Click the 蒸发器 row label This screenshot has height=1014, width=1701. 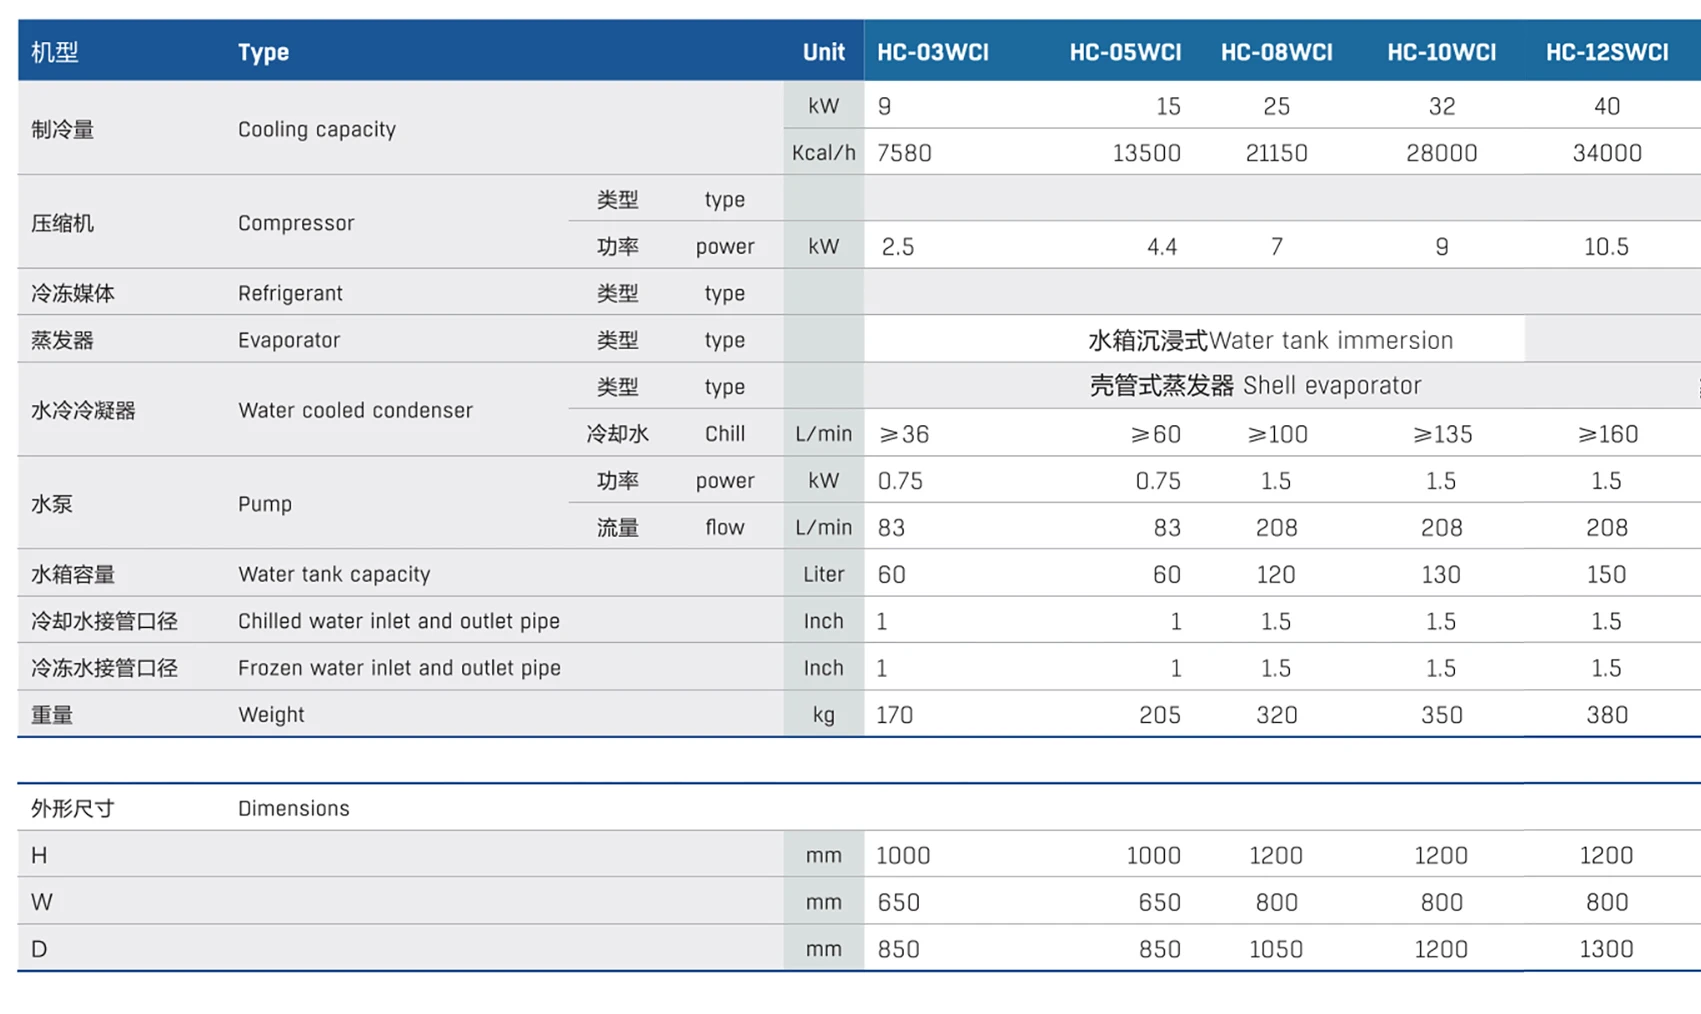[x=63, y=340]
